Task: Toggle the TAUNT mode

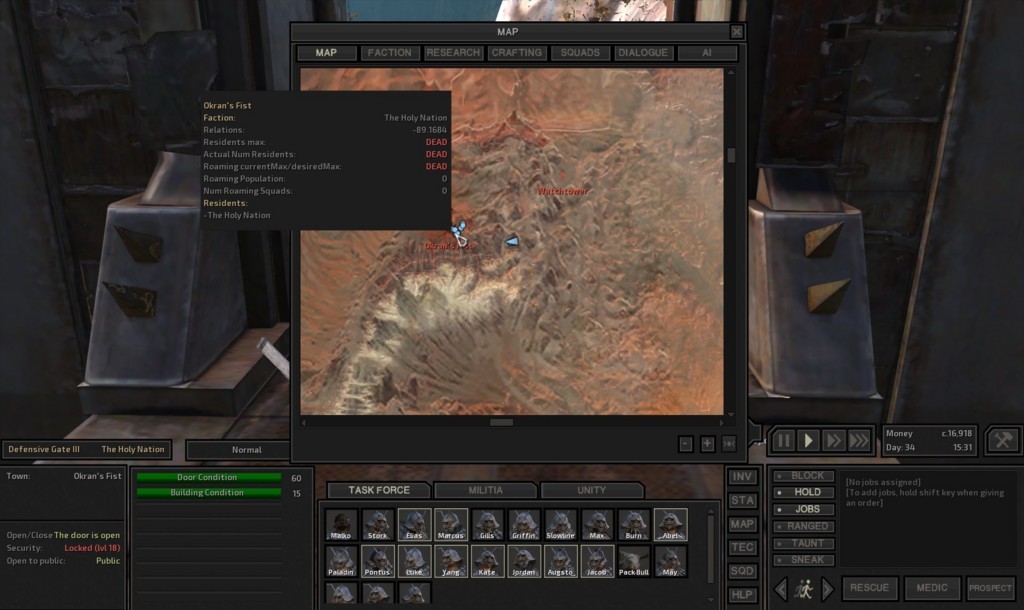Action: [x=804, y=543]
